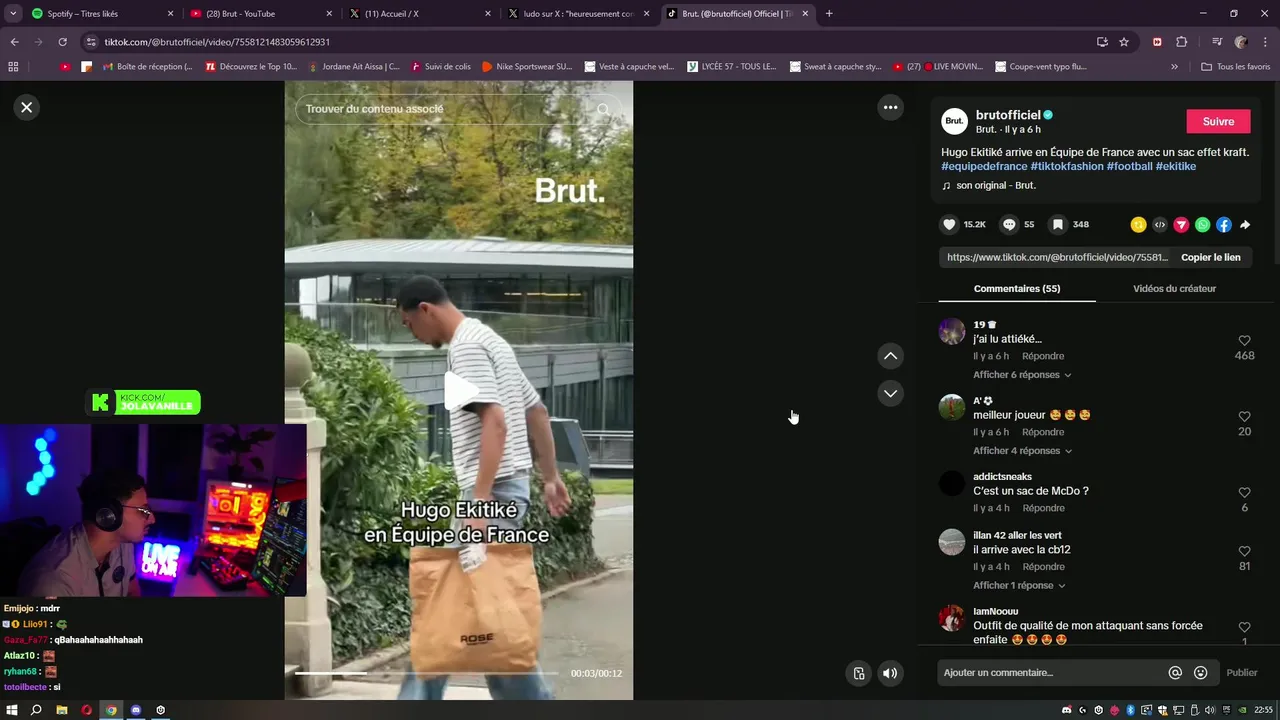Bookmark the video with the favorites icon
This screenshot has width=1280, height=720.
pyautogui.click(x=1058, y=225)
